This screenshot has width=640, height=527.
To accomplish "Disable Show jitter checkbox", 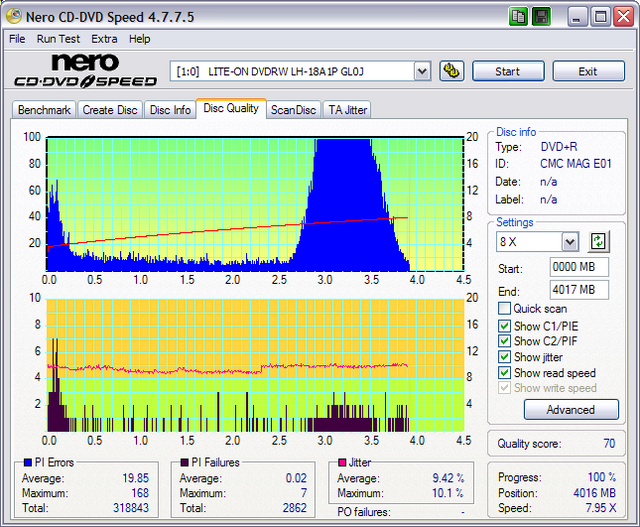I will (504, 357).
